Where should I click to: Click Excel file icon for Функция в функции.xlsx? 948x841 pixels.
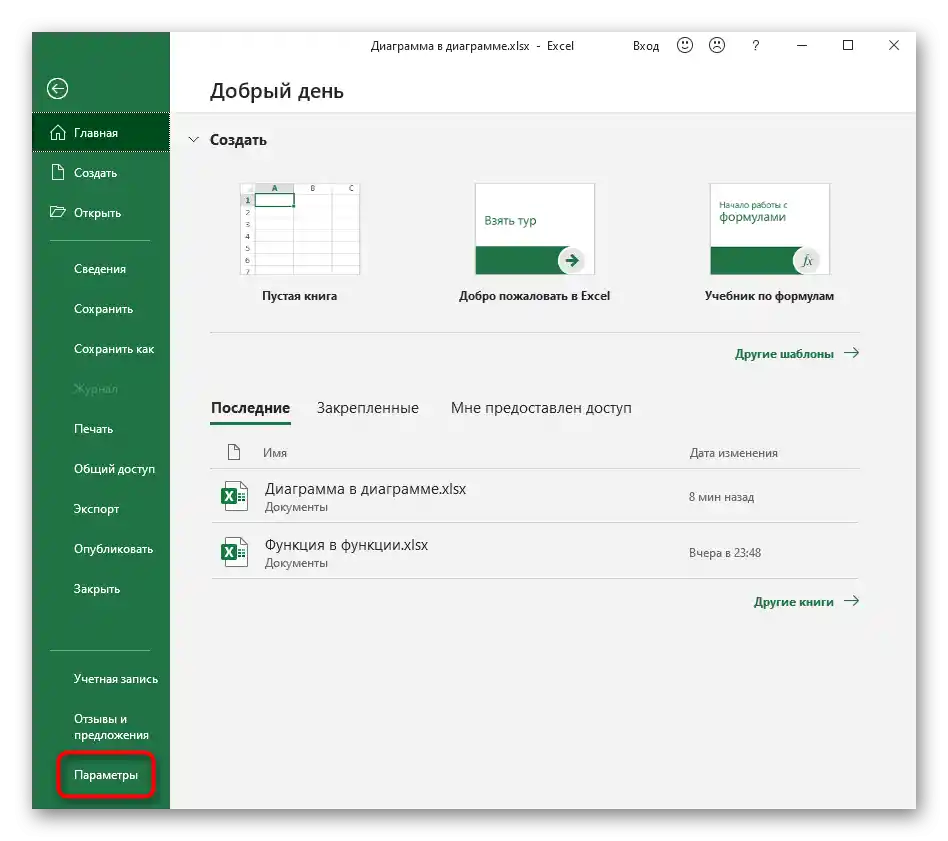(x=234, y=552)
